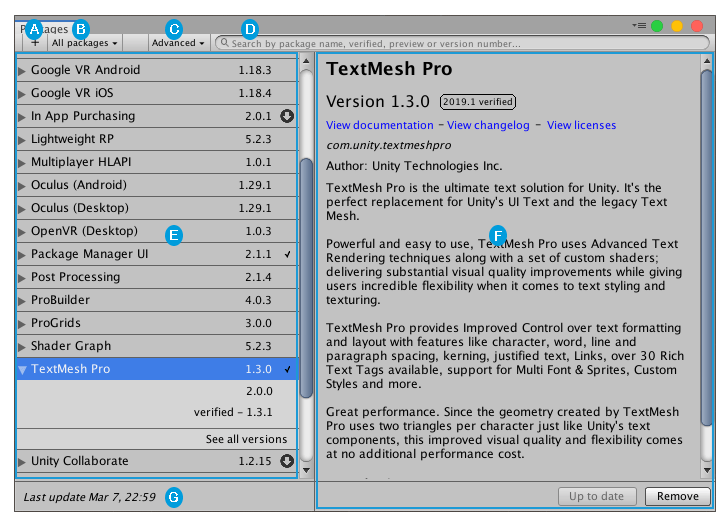Click the search magnifier icon

pos(225,43)
